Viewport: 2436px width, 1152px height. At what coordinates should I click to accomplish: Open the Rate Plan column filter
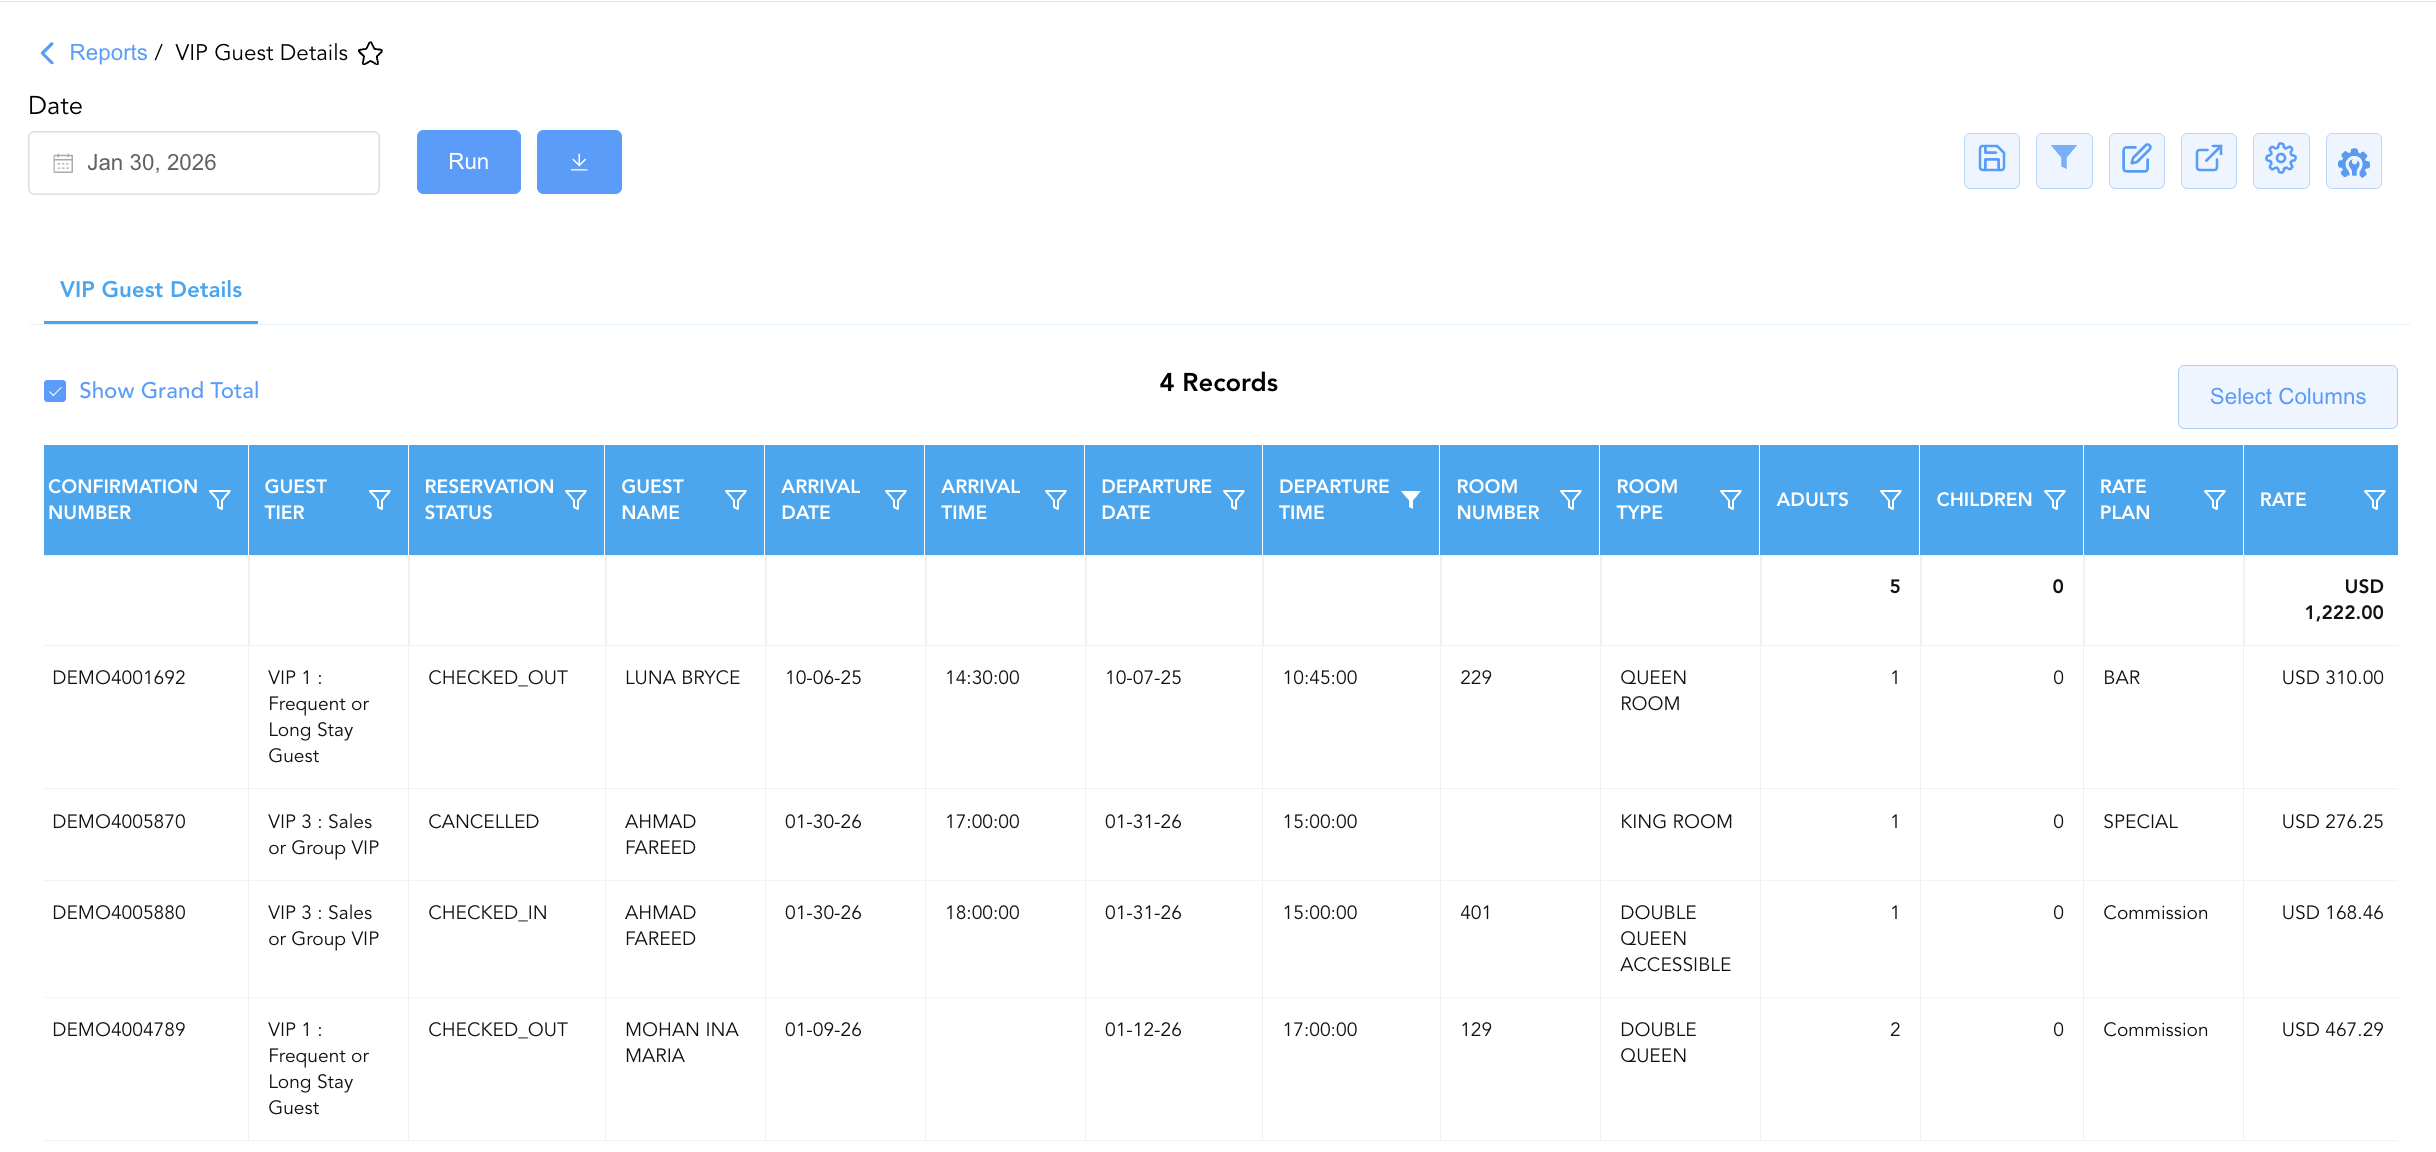coord(2215,499)
